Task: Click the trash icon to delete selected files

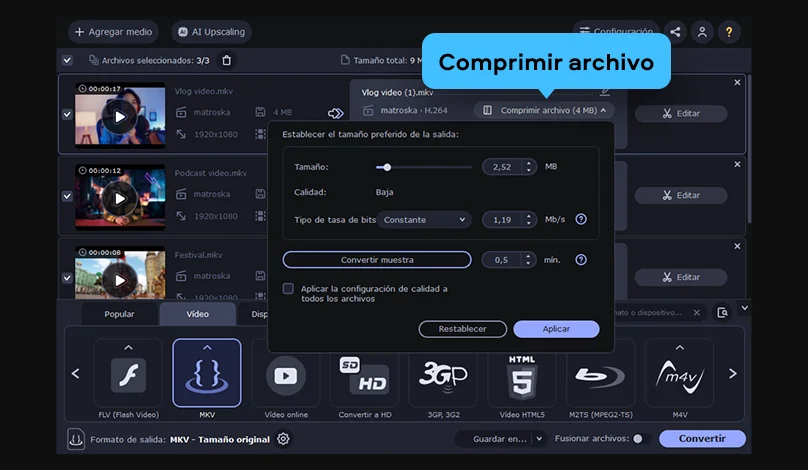Action: point(227,60)
